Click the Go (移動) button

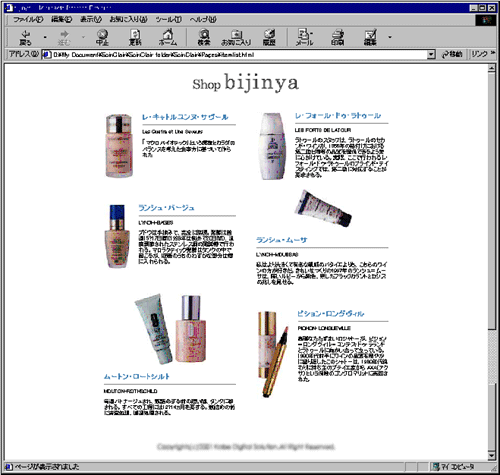click(452, 54)
